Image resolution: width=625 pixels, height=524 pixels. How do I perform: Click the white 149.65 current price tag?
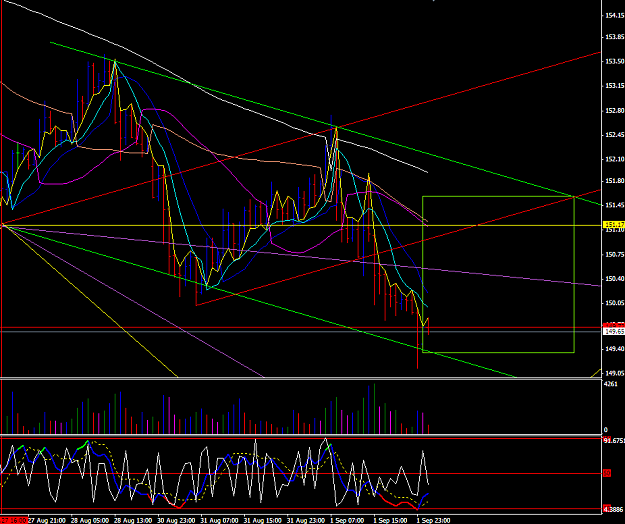coord(614,332)
